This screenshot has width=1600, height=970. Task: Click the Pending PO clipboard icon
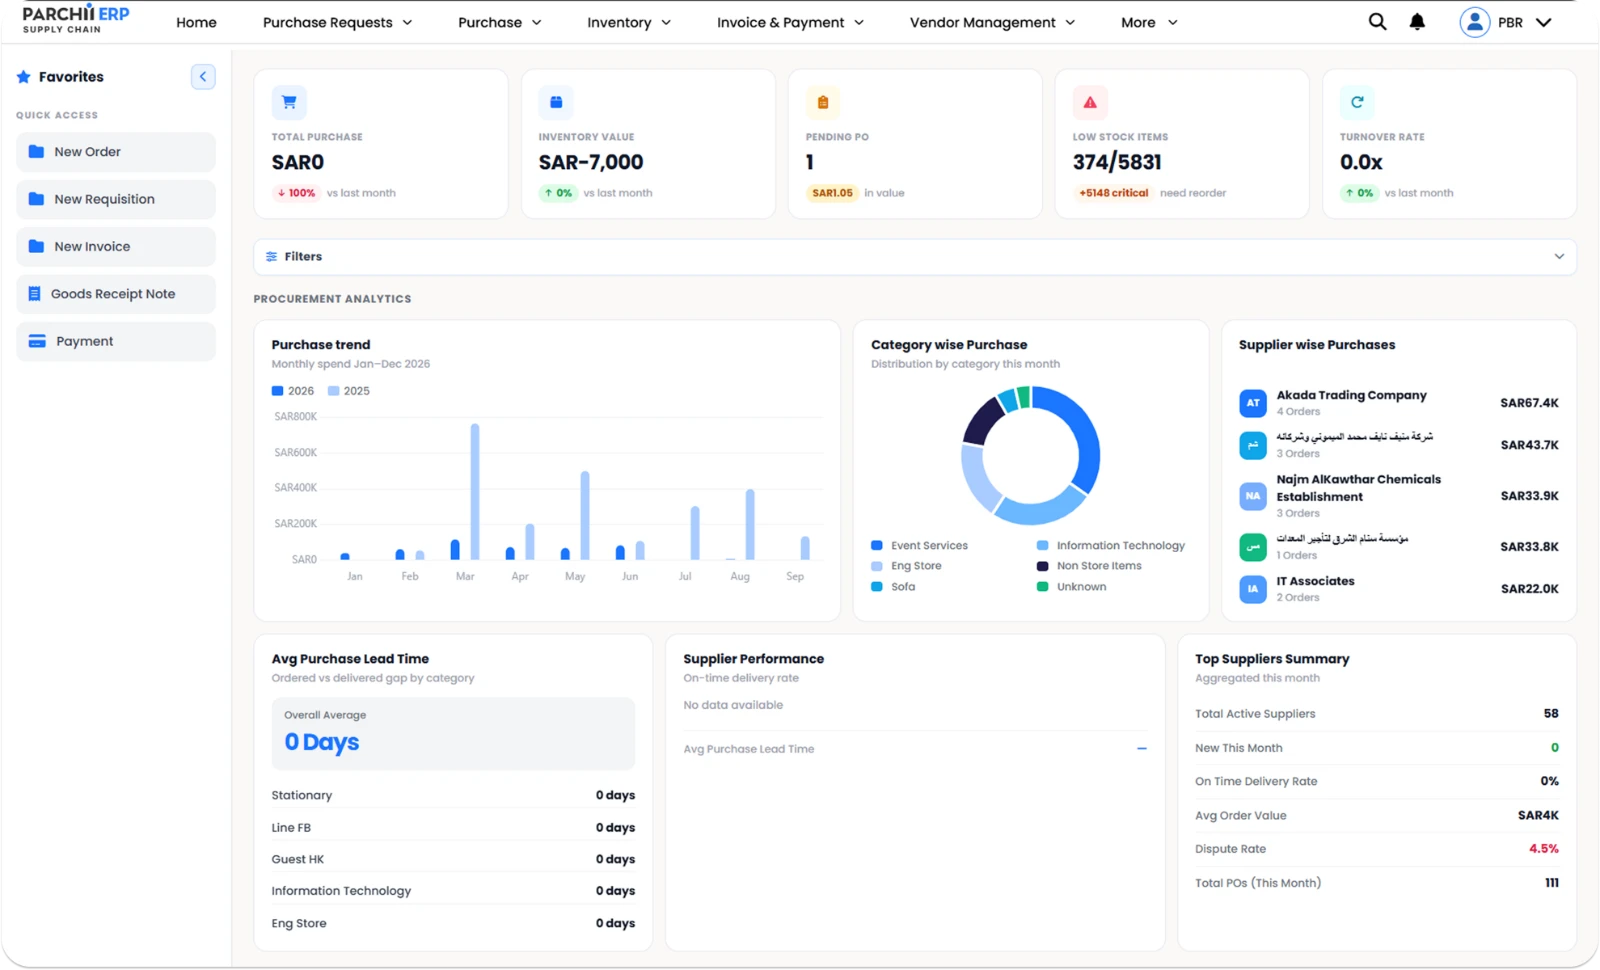click(823, 102)
